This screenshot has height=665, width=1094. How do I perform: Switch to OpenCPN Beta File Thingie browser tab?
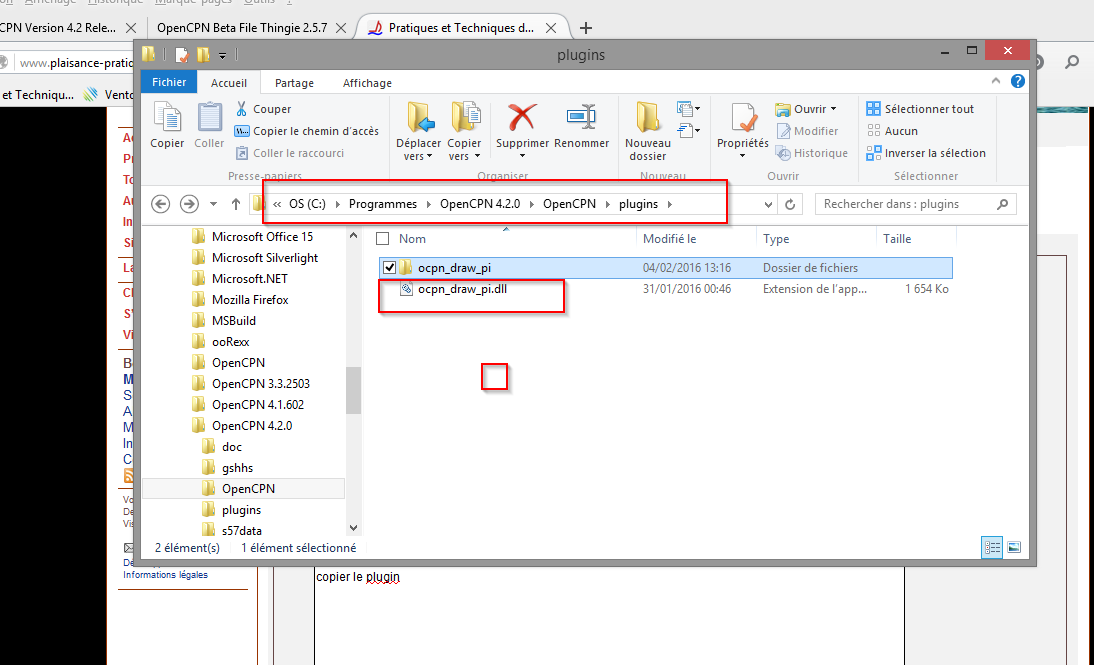242,28
